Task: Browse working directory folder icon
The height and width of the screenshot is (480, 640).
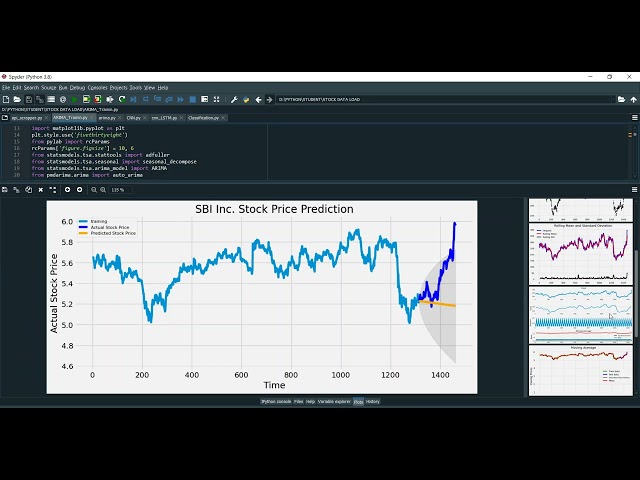Action: pos(621,99)
